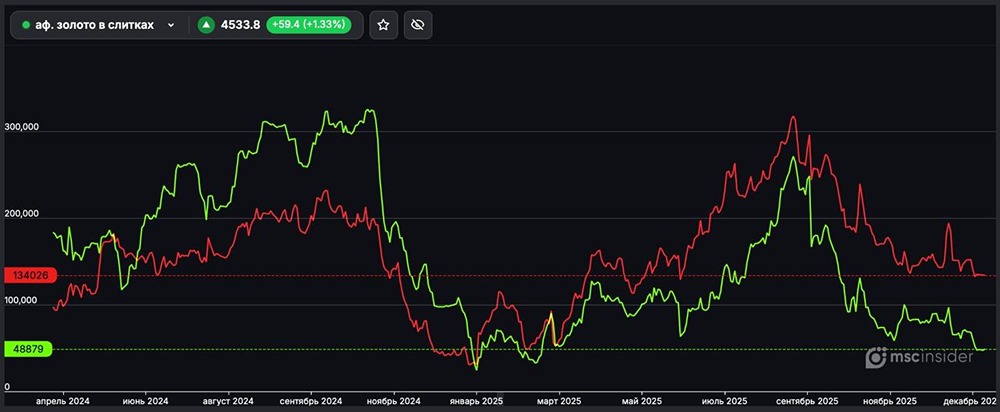Toggle the crossed-out eye visibility icon

tap(418, 25)
